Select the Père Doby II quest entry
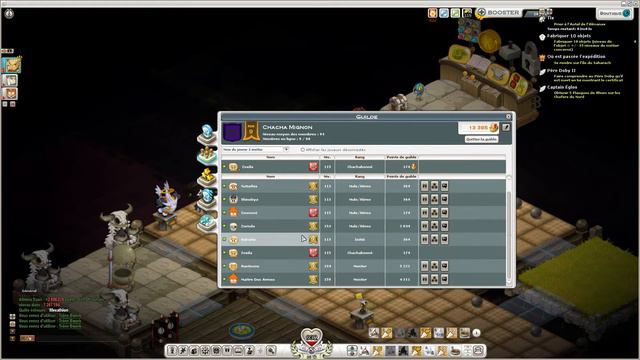640x360 pixels. click(561, 71)
